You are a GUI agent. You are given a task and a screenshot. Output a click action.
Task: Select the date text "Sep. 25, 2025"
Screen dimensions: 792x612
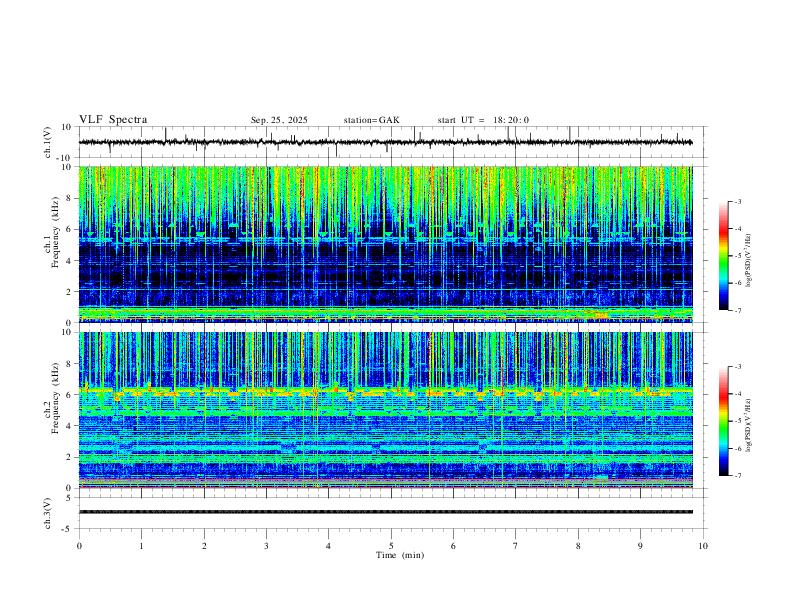(279, 120)
